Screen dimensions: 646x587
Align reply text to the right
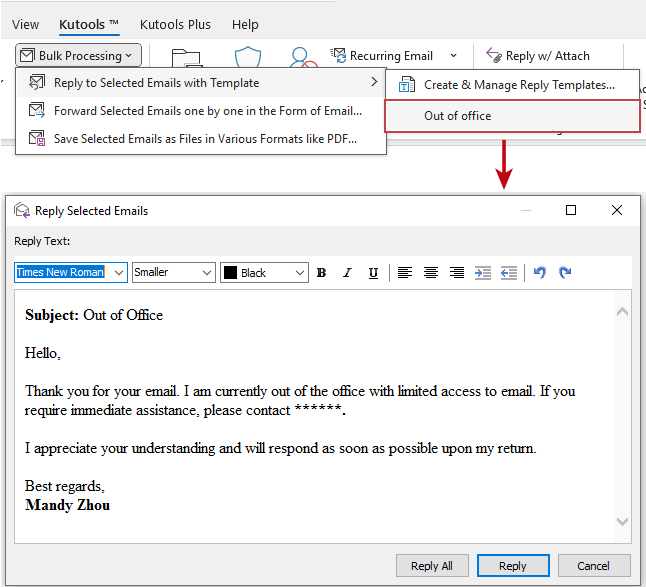click(x=457, y=273)
